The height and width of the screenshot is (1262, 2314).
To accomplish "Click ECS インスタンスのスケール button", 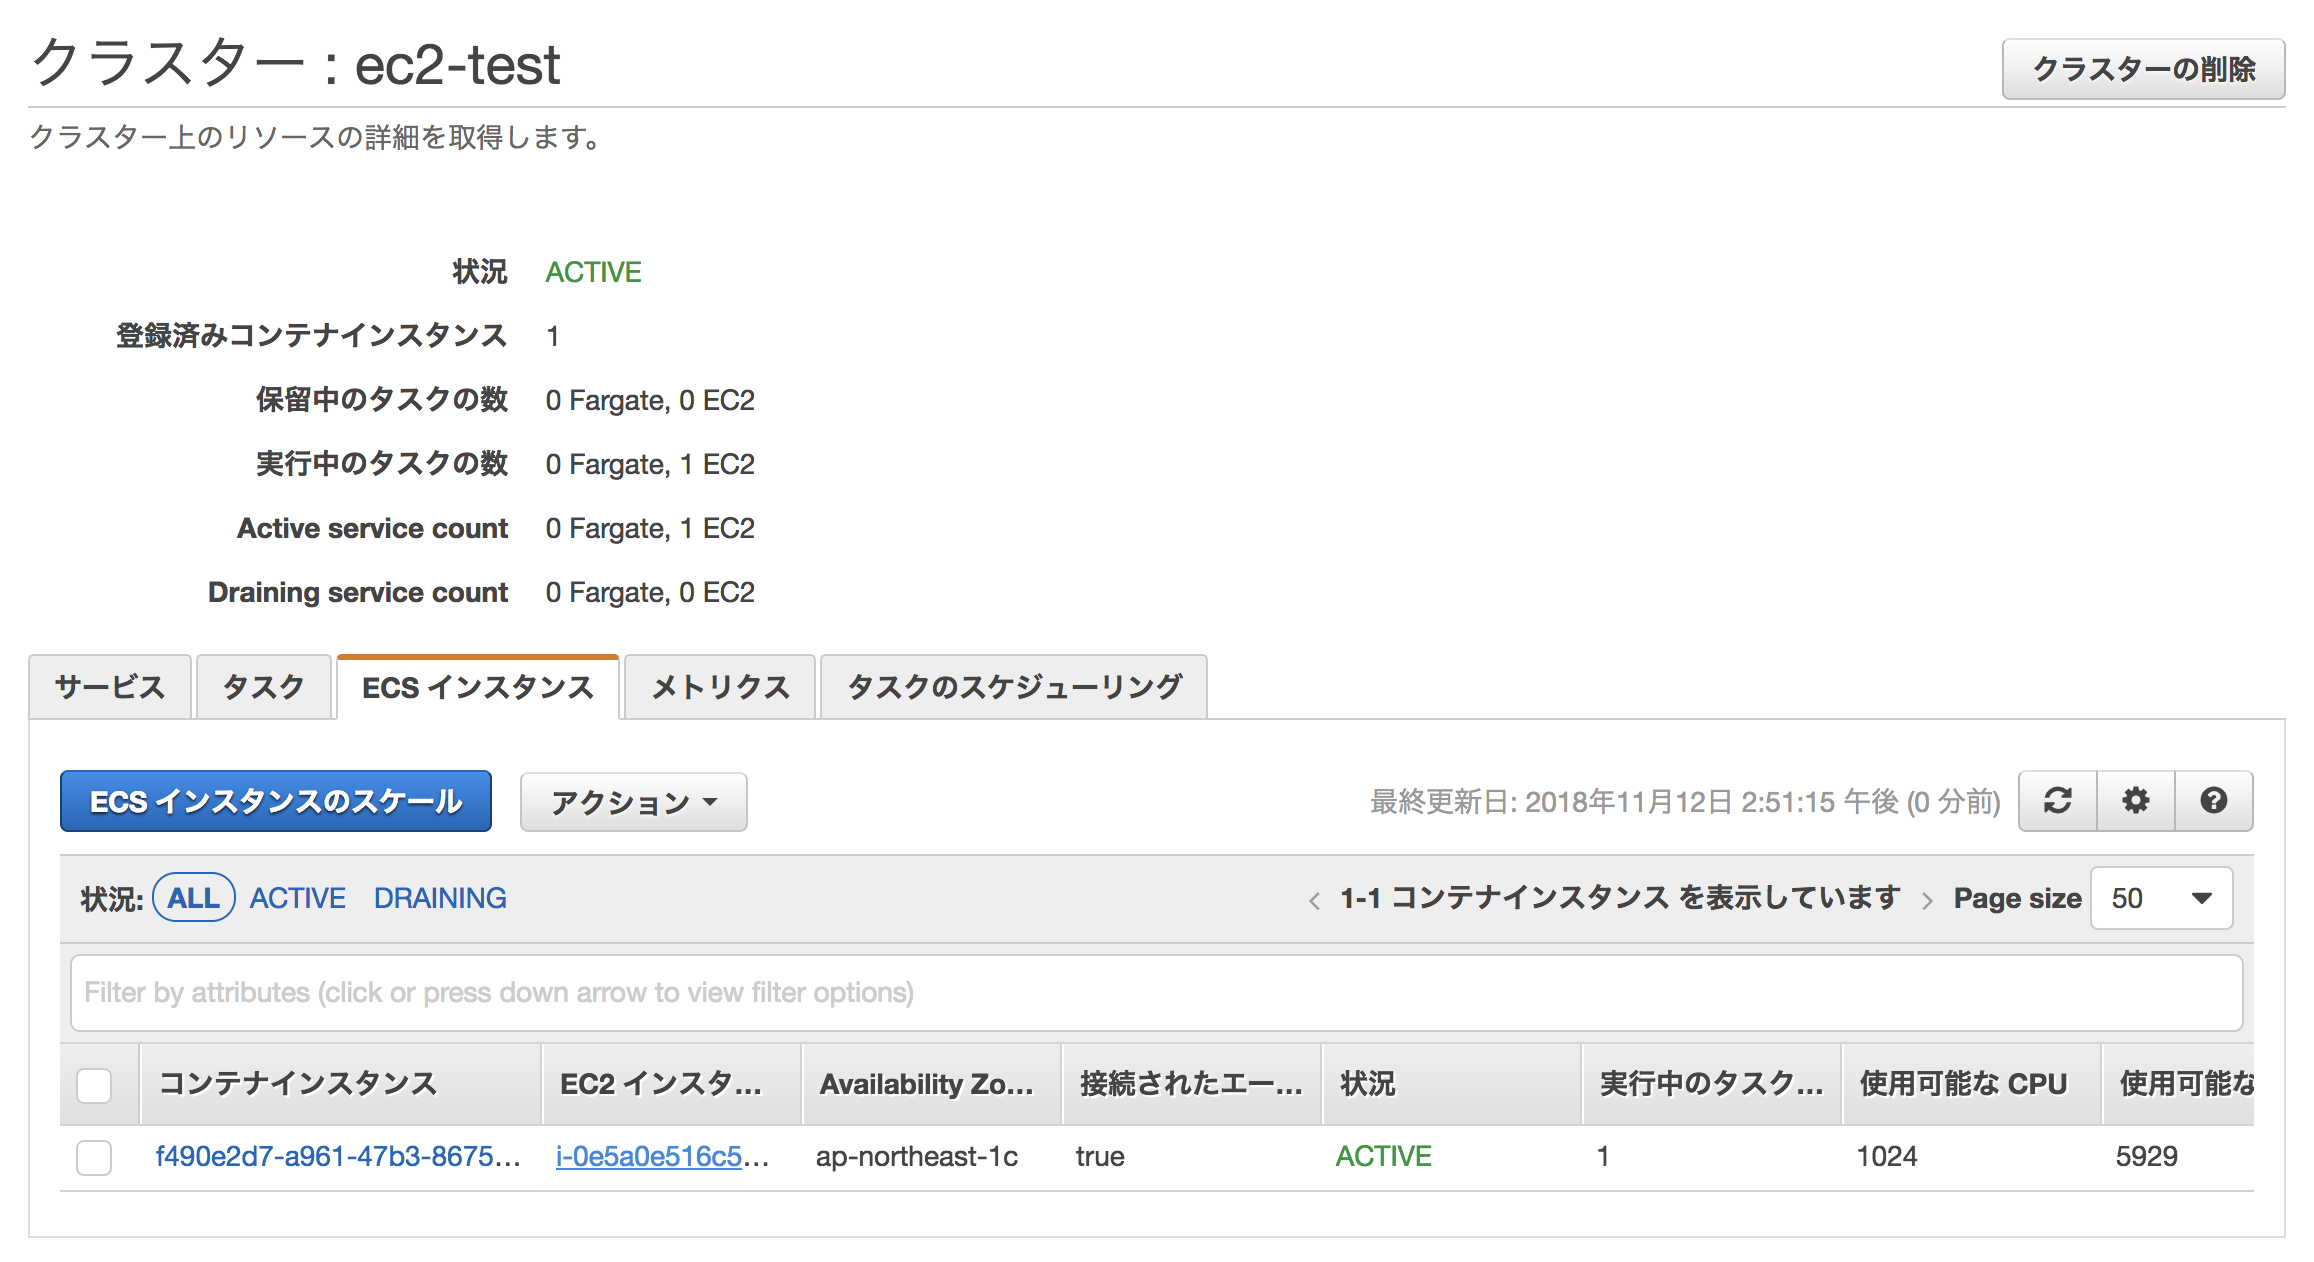I will click(276, 801).
